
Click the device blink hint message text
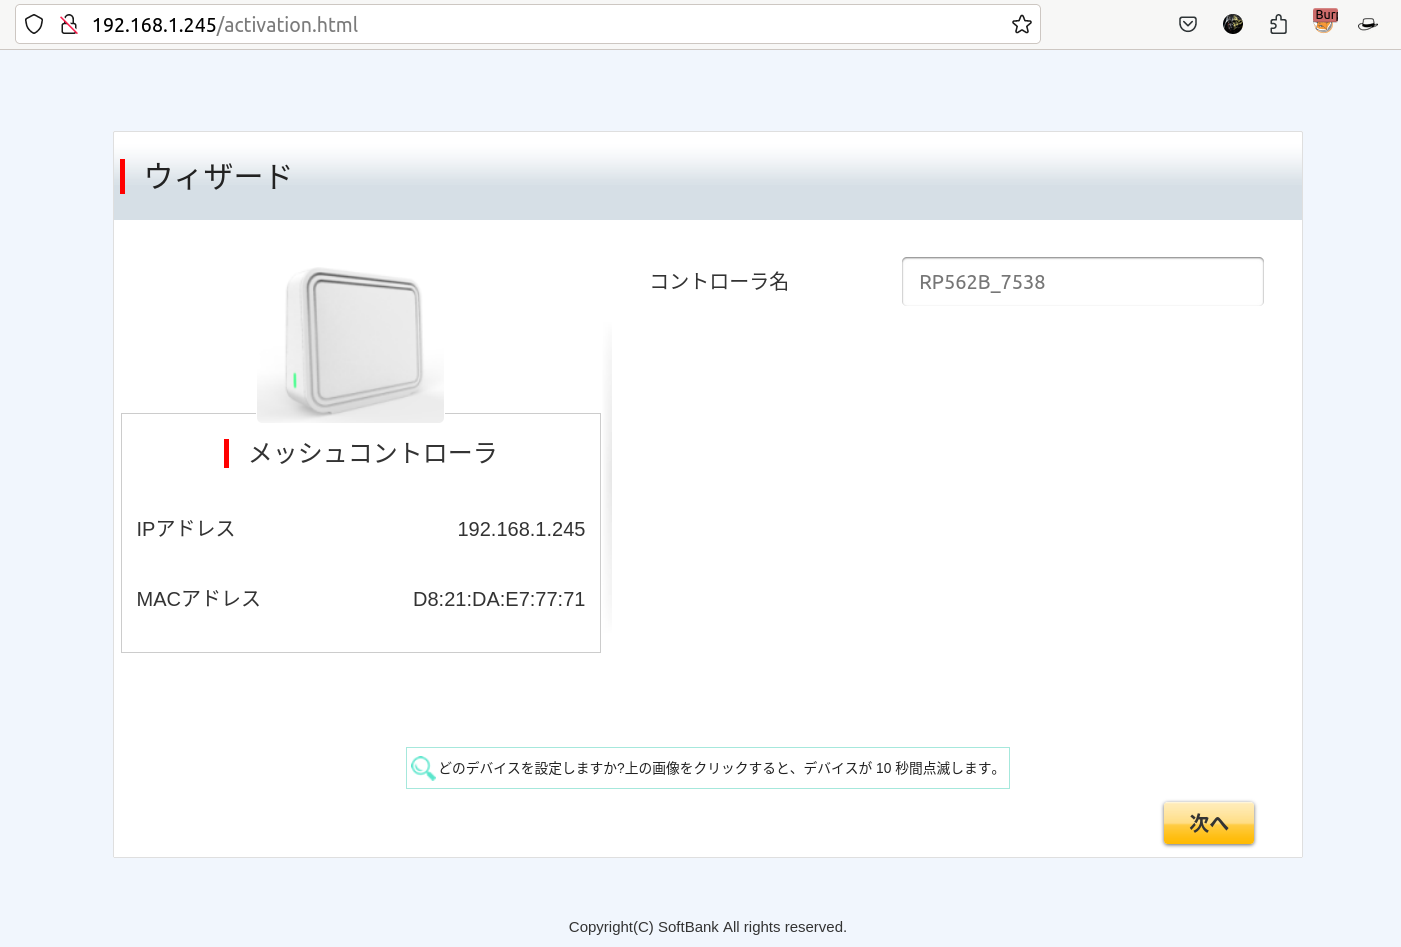[720, 768]
